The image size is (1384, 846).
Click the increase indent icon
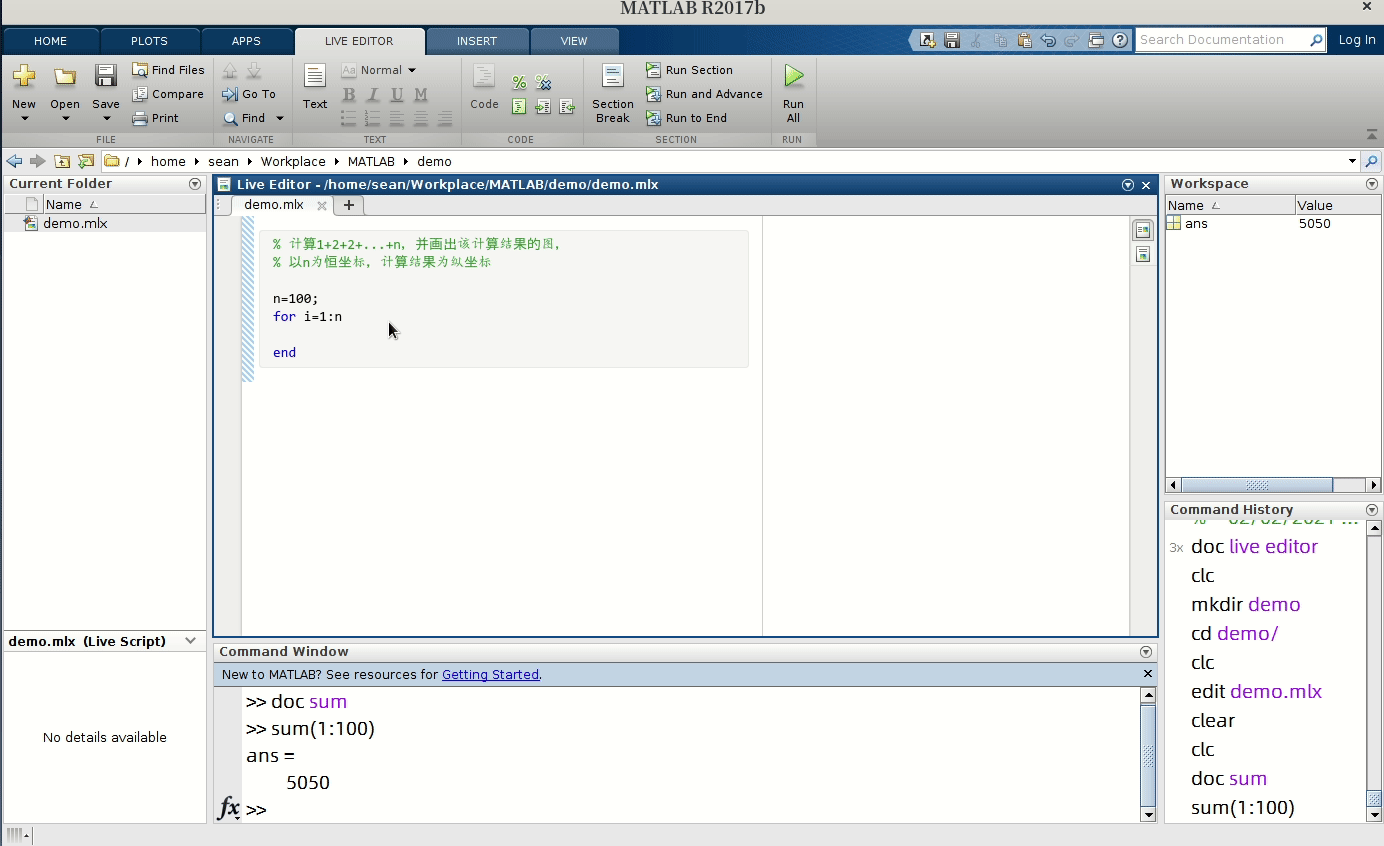coord(543,107)
